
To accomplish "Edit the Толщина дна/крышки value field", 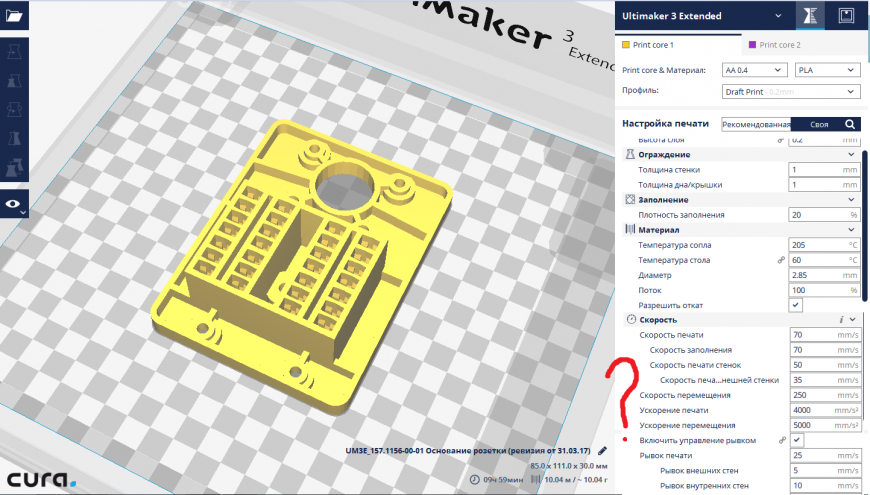I will (825, 184).
